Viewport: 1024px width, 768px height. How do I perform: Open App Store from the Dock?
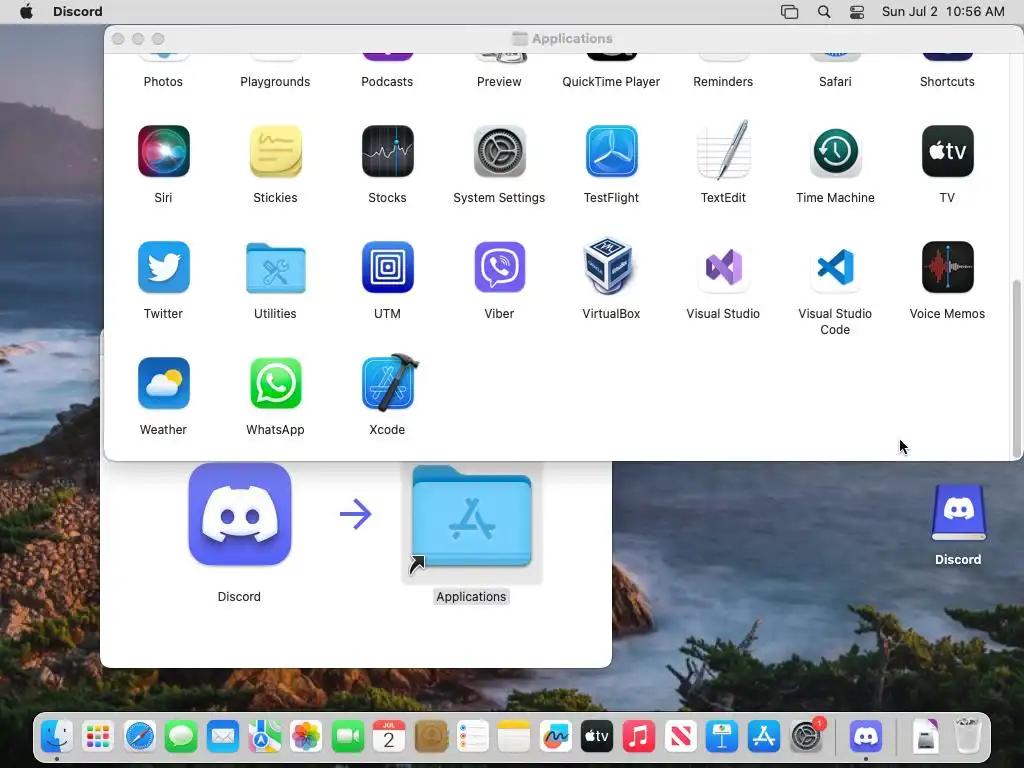point(763,737)
